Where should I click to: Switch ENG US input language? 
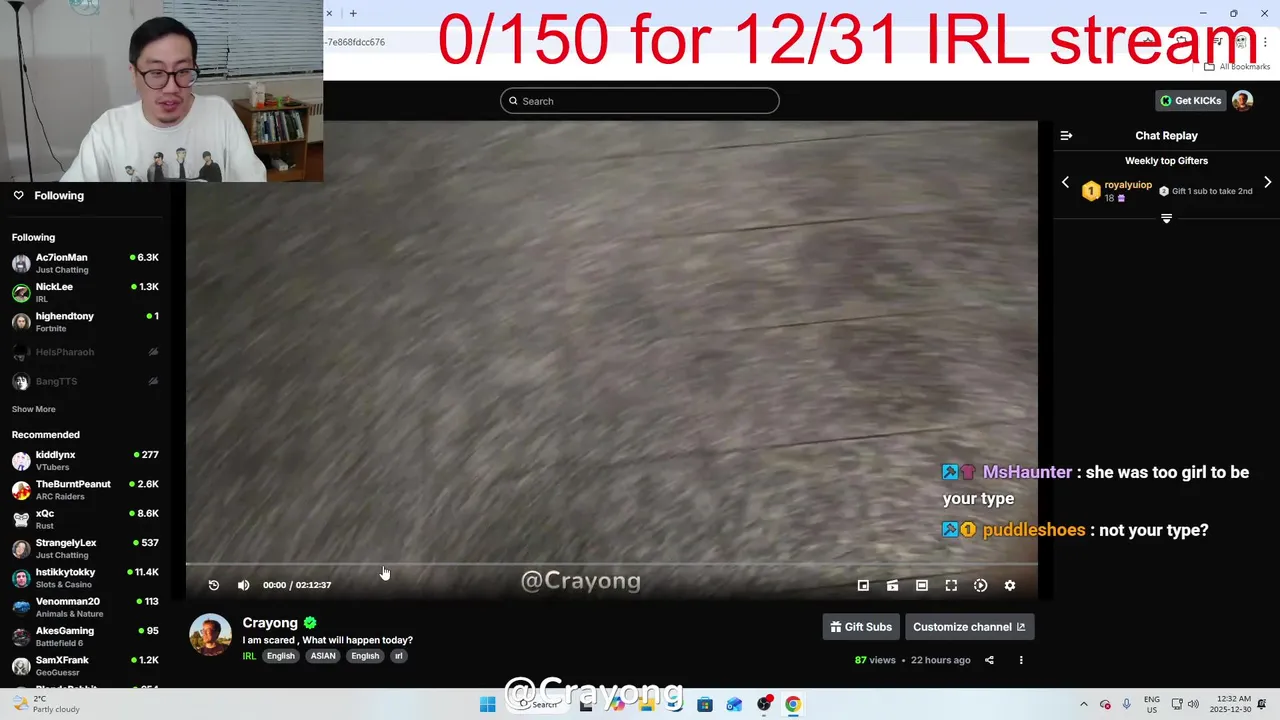click(1152, 704)
